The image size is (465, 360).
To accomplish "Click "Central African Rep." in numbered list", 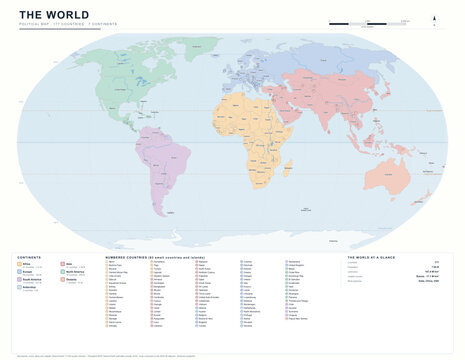I will 118,272.
